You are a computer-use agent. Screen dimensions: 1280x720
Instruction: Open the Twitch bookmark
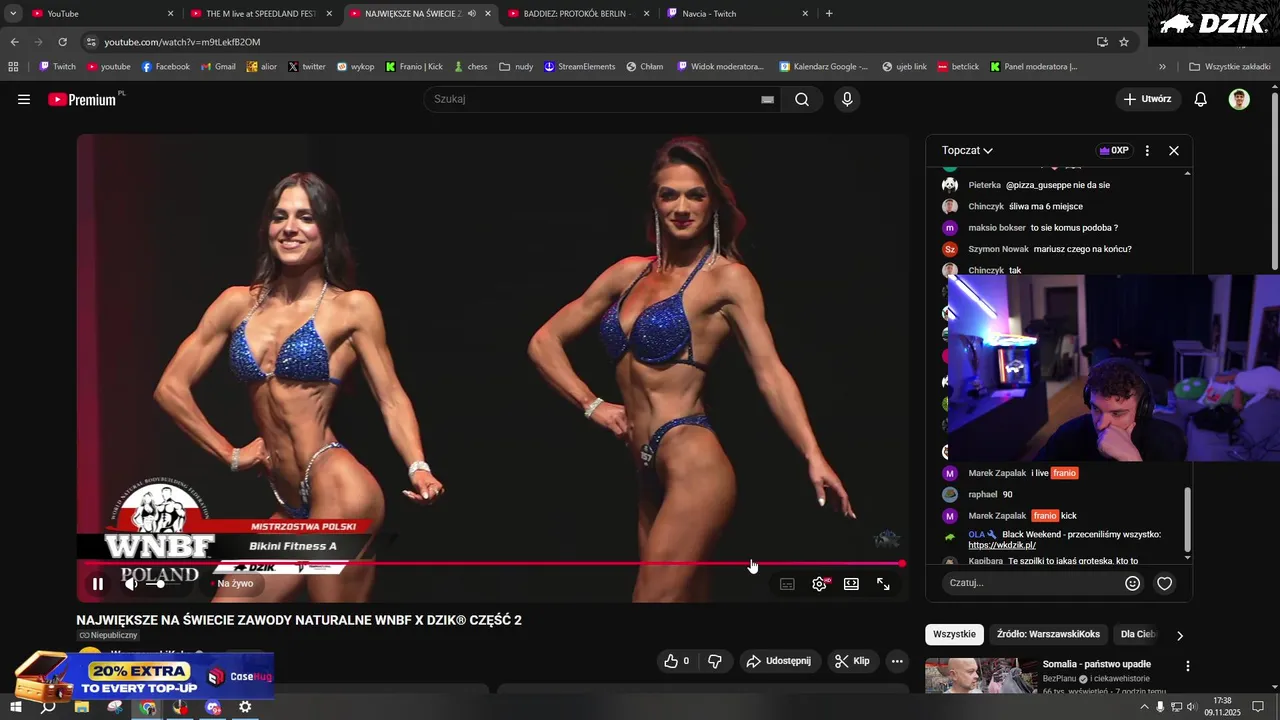coord(57,67)
